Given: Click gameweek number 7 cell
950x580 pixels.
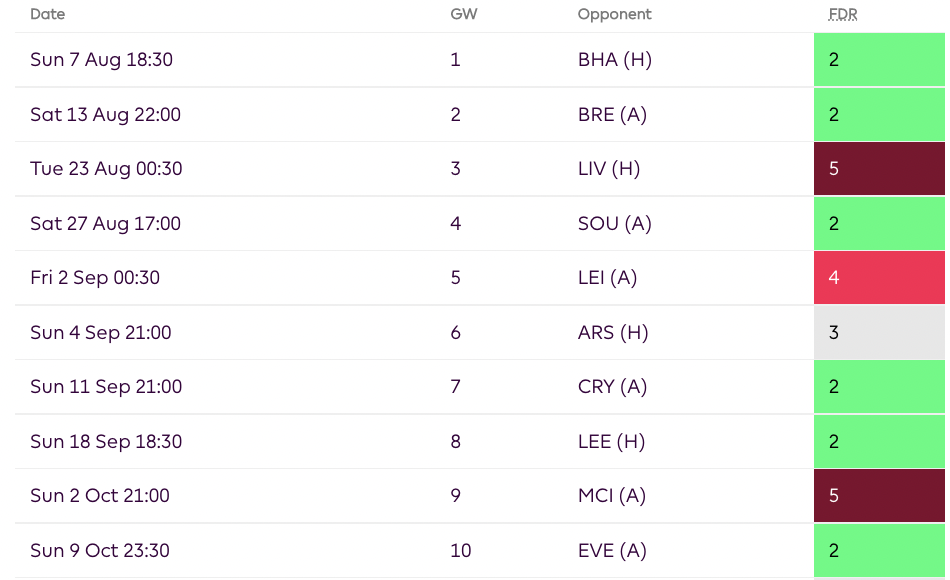Looking at the screenshot, I should (455, 387).
